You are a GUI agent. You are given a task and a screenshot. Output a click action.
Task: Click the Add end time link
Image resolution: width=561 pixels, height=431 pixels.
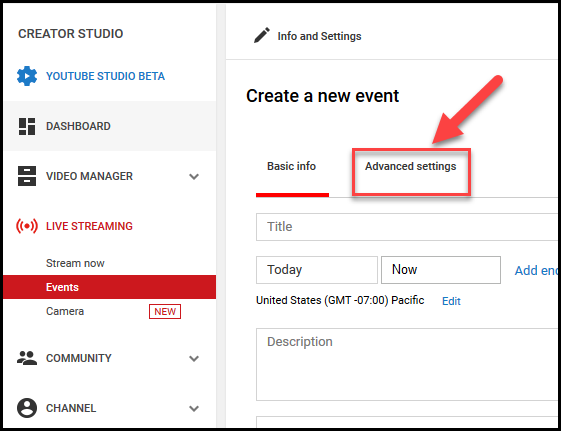tap(536, 270)
